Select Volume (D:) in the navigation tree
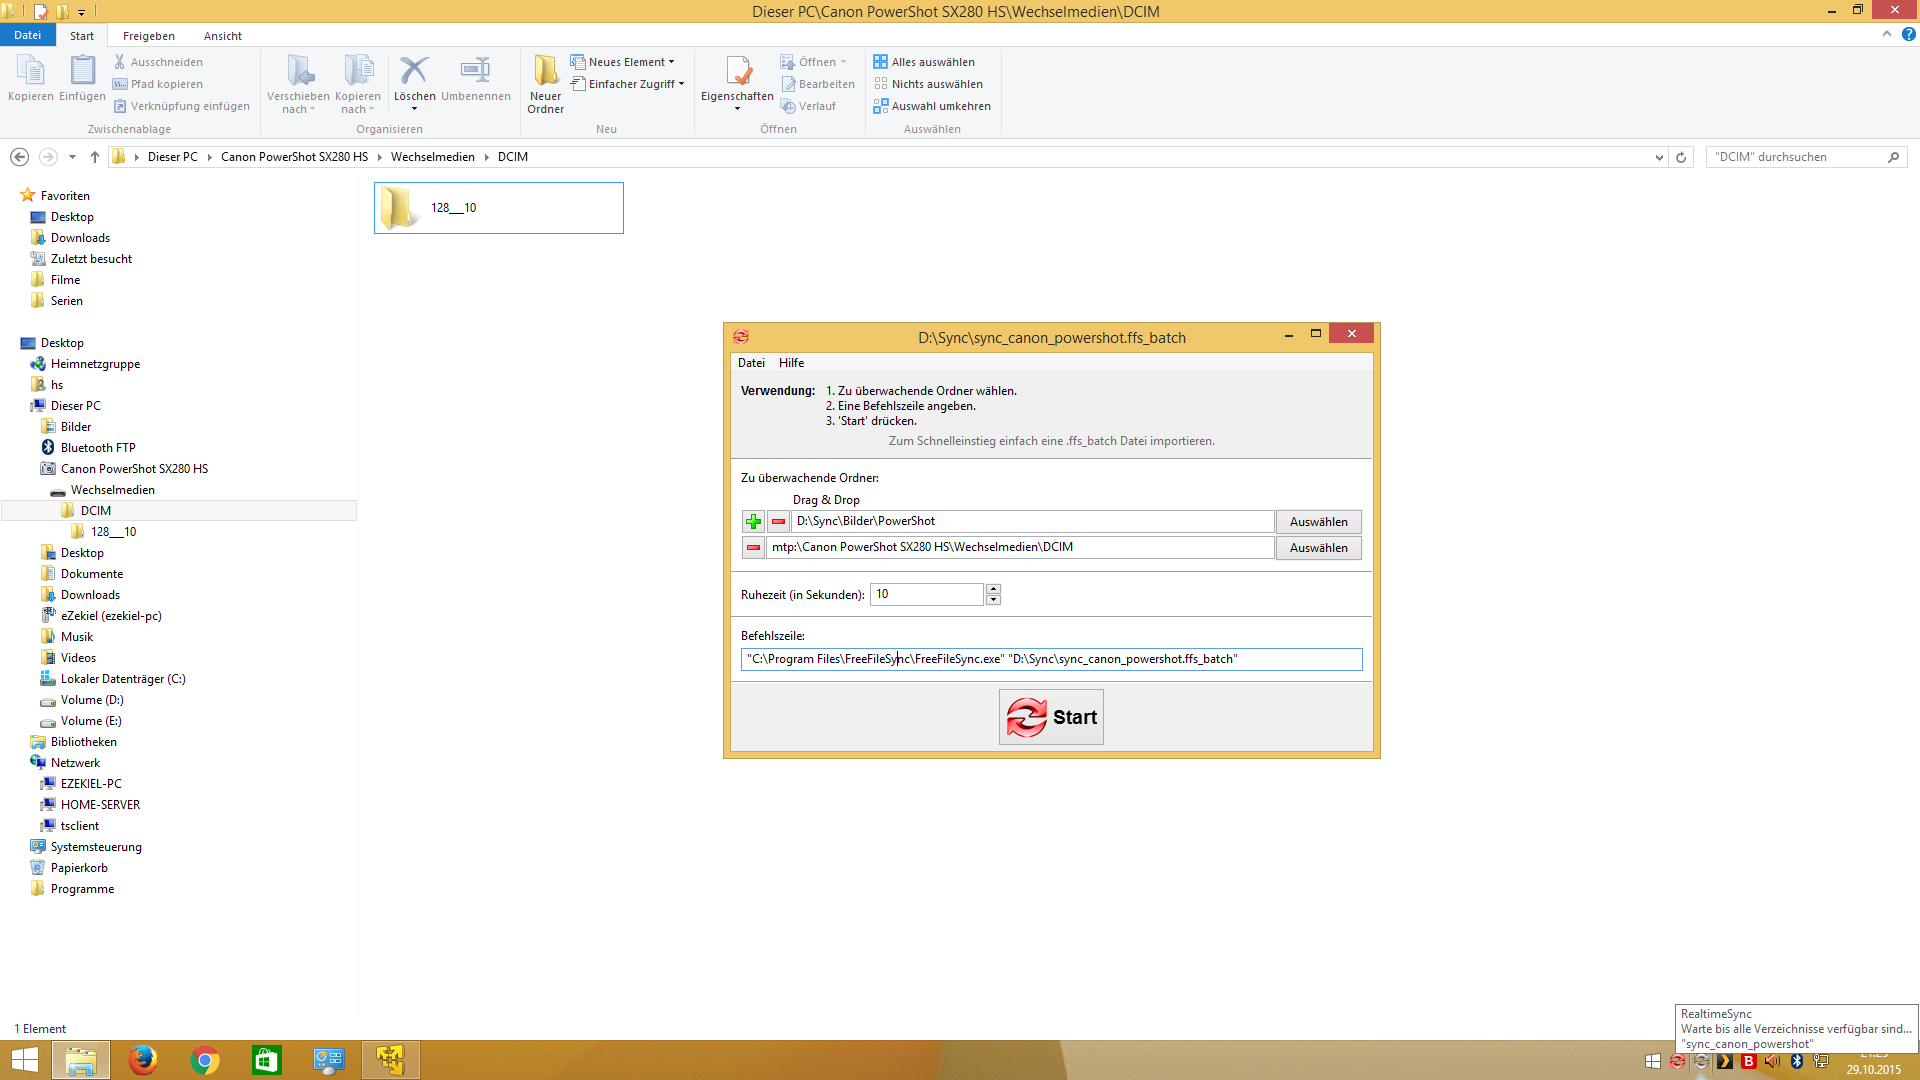Image resolution: width=1920 pixels, height=1080 pixels. point(92,700)
